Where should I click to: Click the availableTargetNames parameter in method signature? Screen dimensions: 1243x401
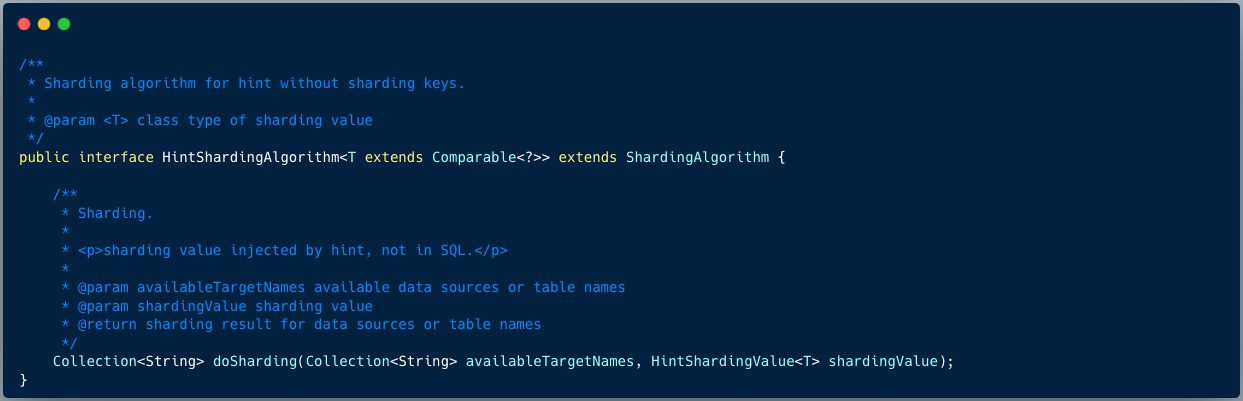click(550, 362)
